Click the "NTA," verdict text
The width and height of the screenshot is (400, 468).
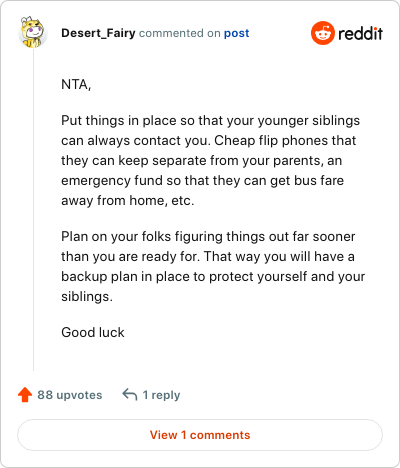click(x=76, y=84)
